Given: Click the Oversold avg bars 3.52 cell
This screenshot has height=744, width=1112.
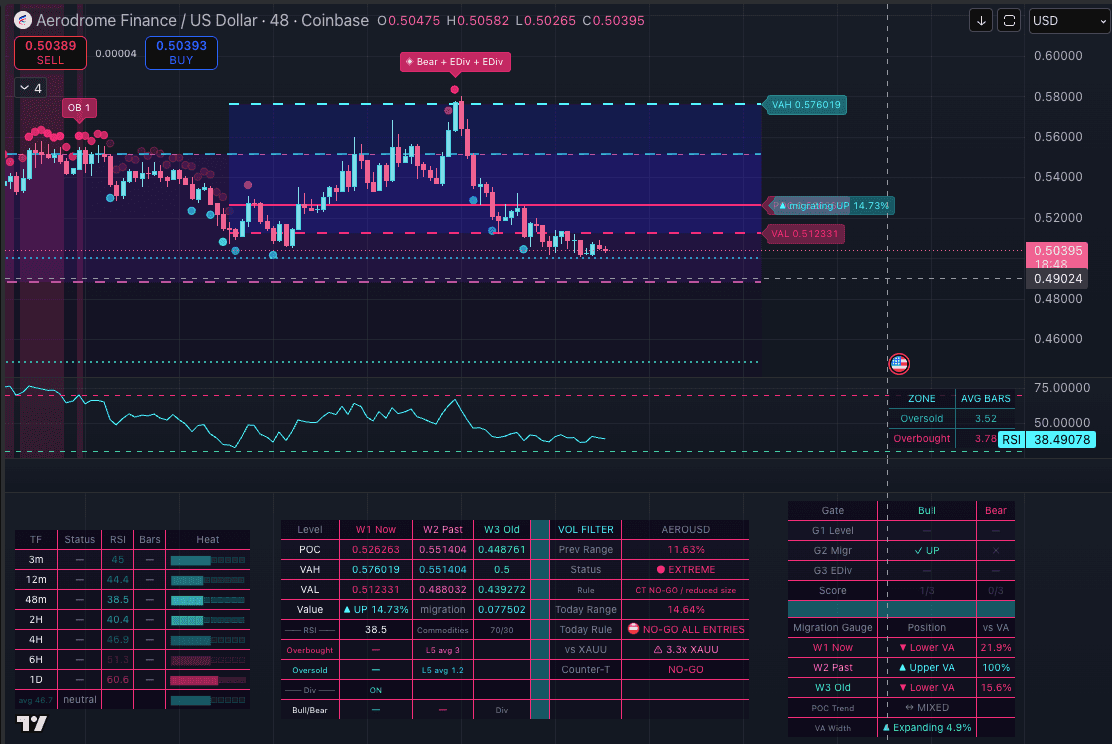Looking at the screenshot, I should point(985,418).
